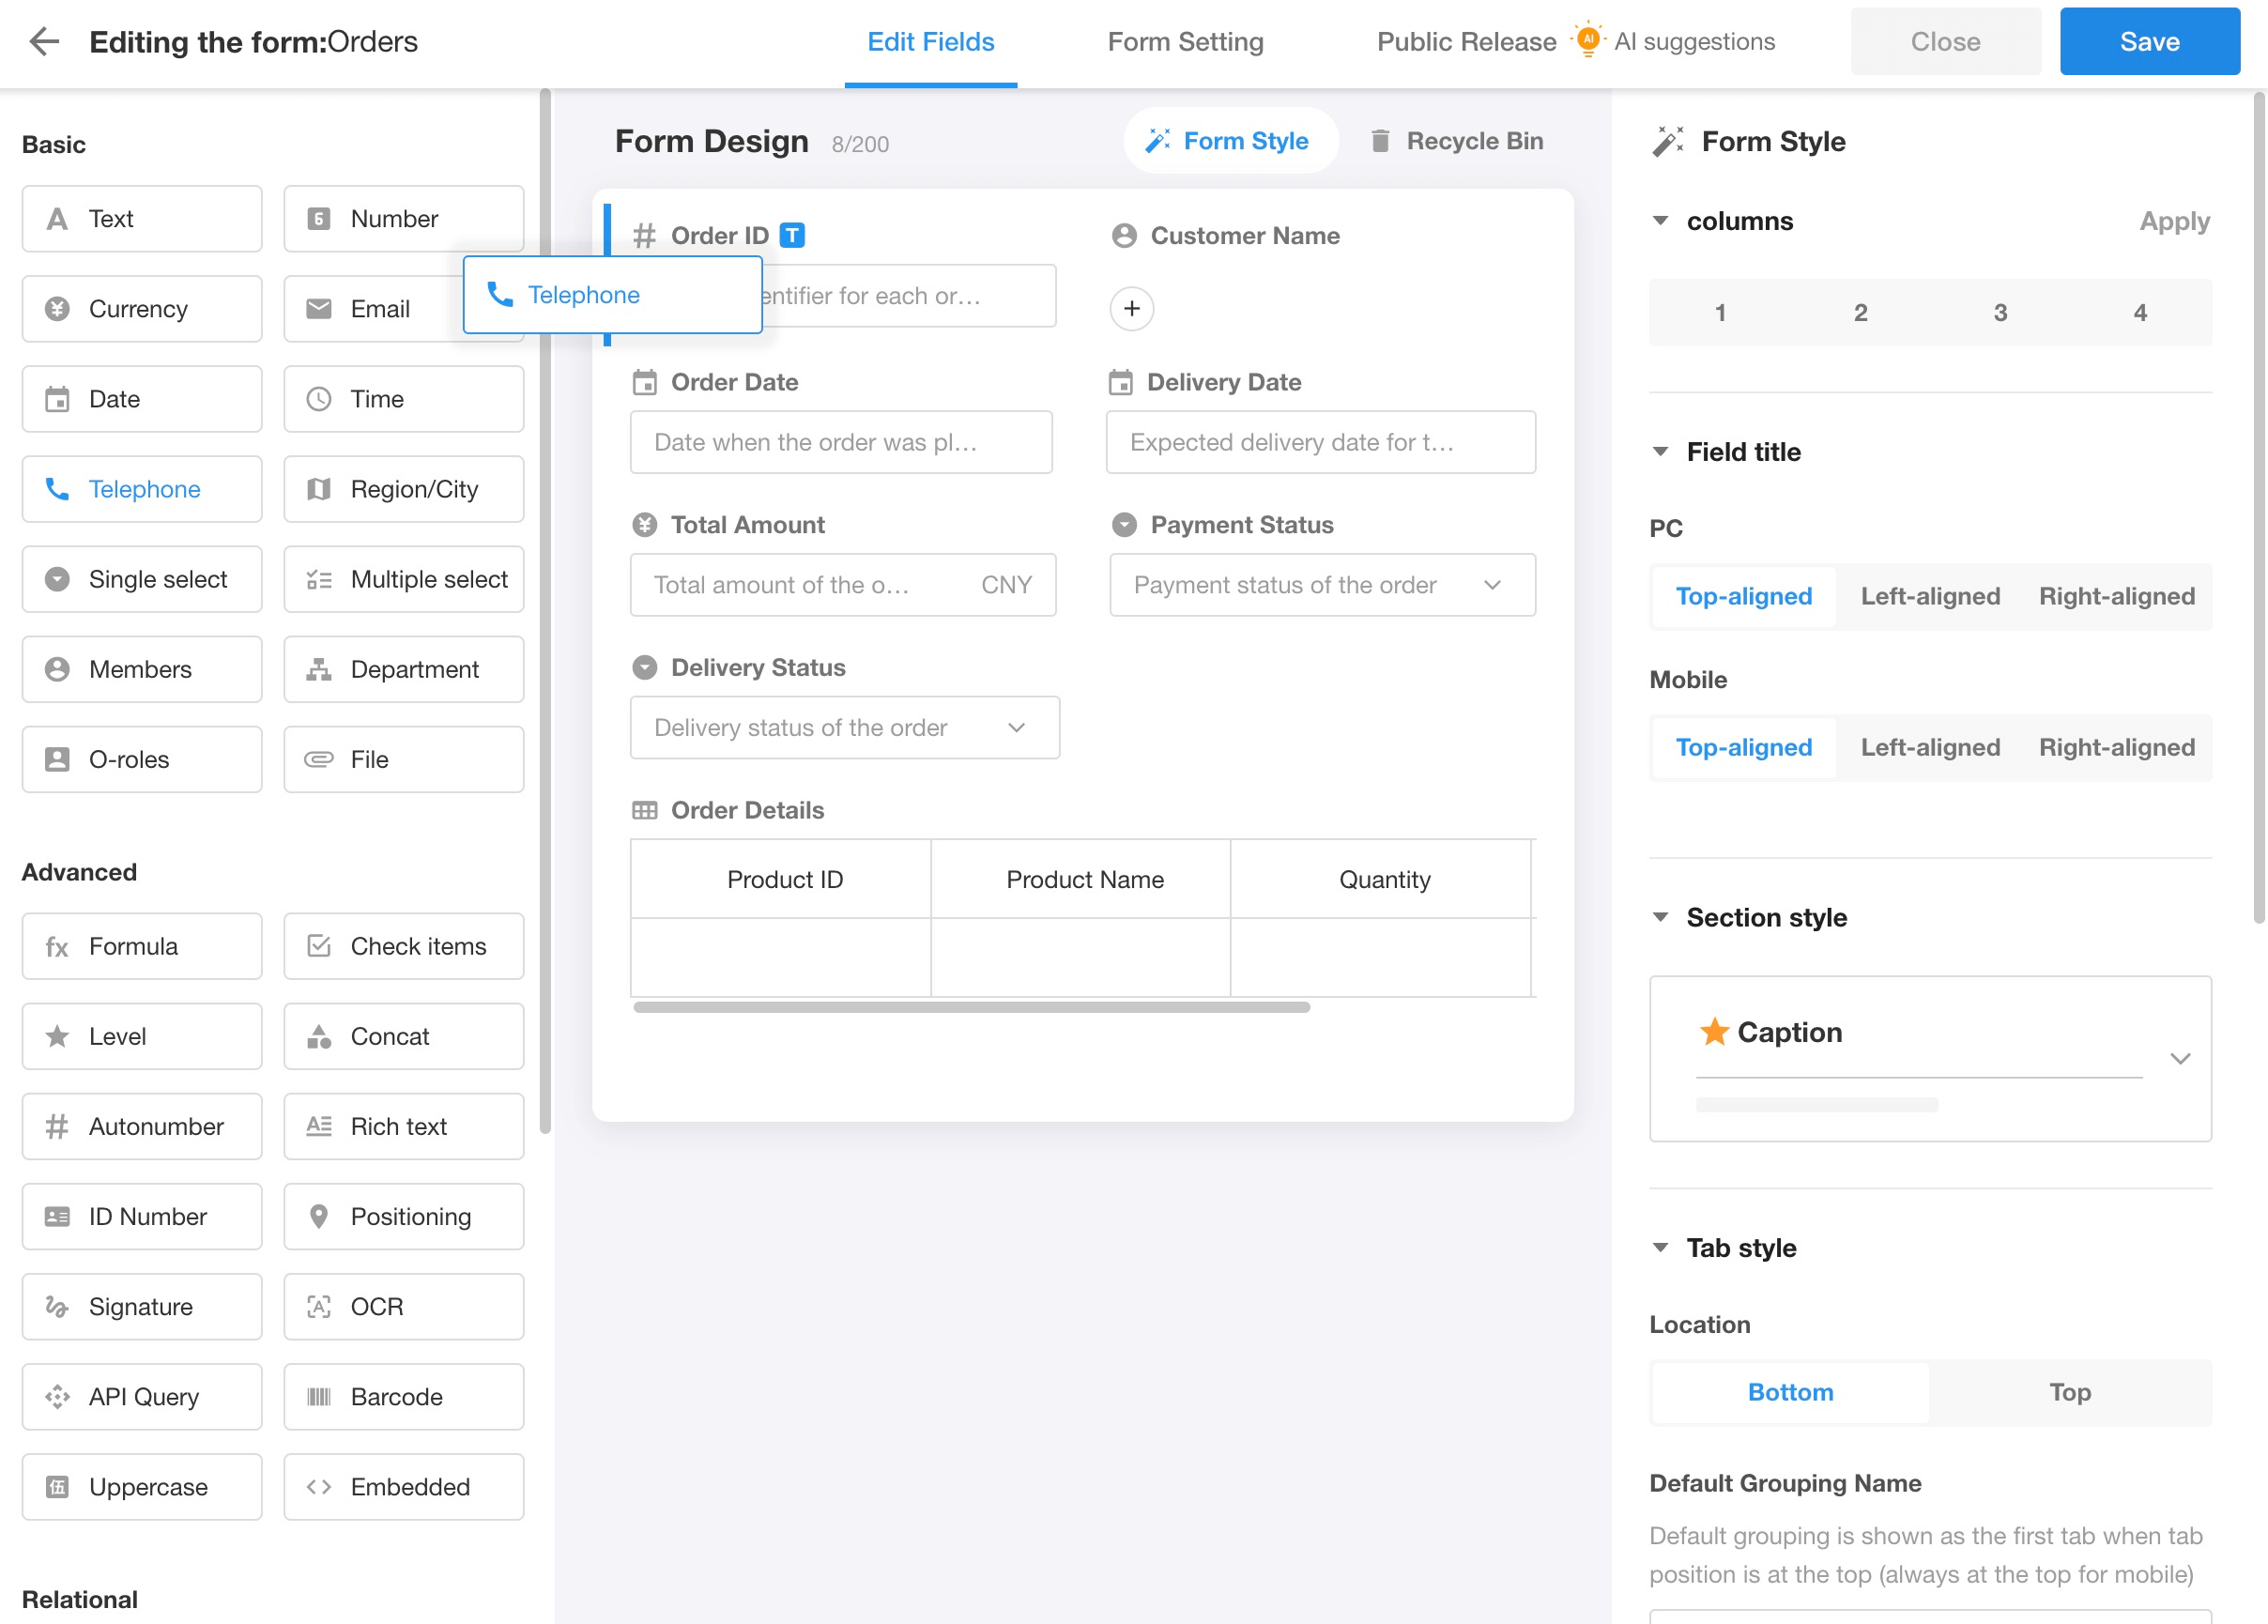Click the Save button
Viewport: 2268px width, 1624px height.
(x=2149, y=41)
